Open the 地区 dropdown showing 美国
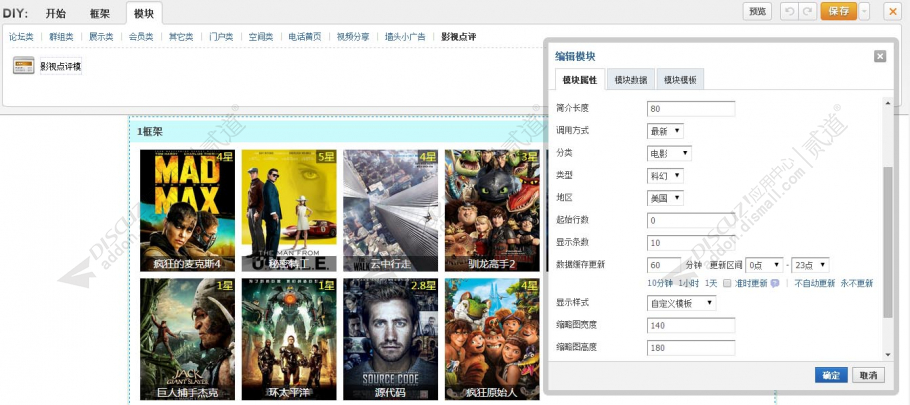This screenshot has height=405, width=910. [x=665, y=198]
